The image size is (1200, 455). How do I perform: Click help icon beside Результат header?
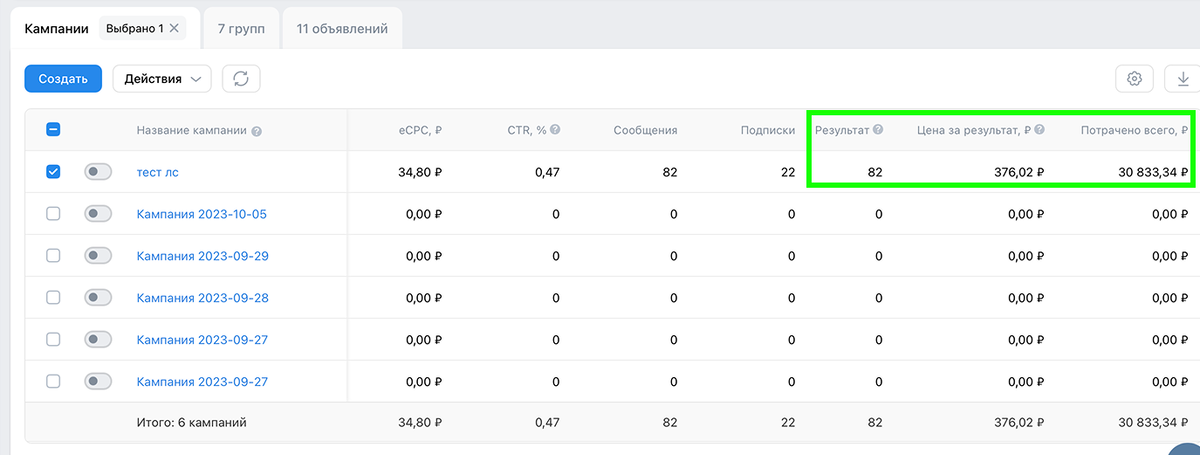(878, 130)
